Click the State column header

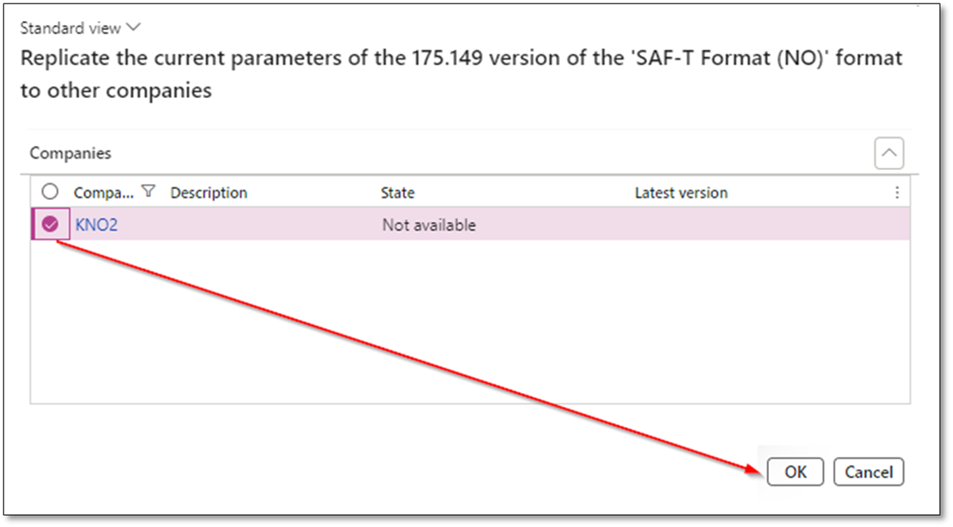click(x=397, y=192)
